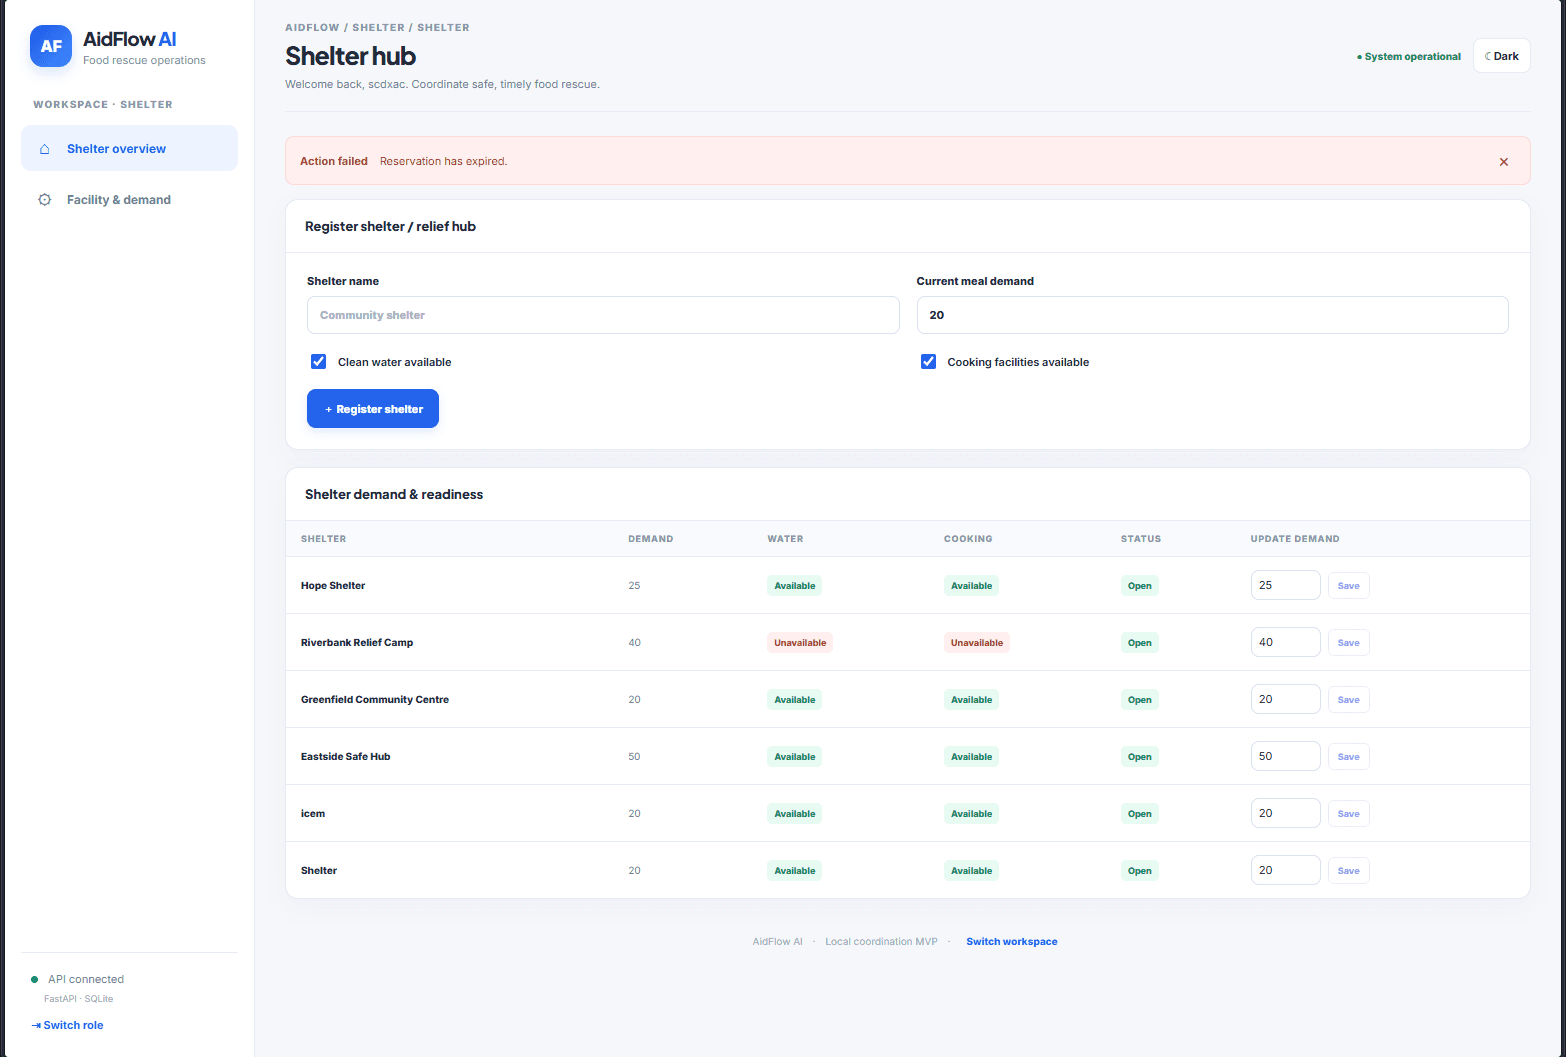The width and height of the screenshot is (1566, 1057).
Task: Dismiss the Action failed alert
Action: tap(1503, 162)
